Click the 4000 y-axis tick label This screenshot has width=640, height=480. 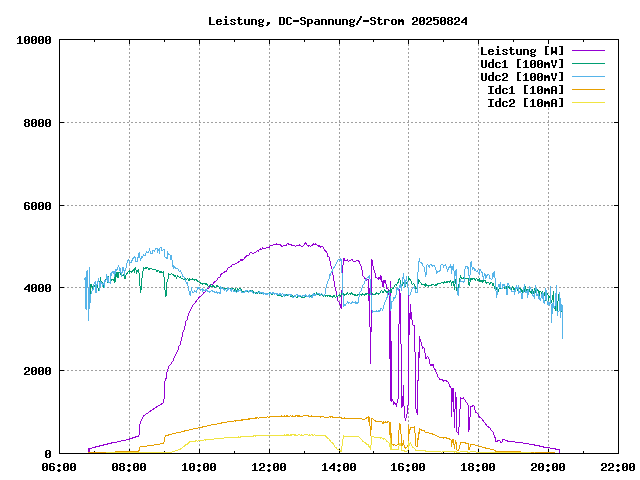click(x=38, y=288)
